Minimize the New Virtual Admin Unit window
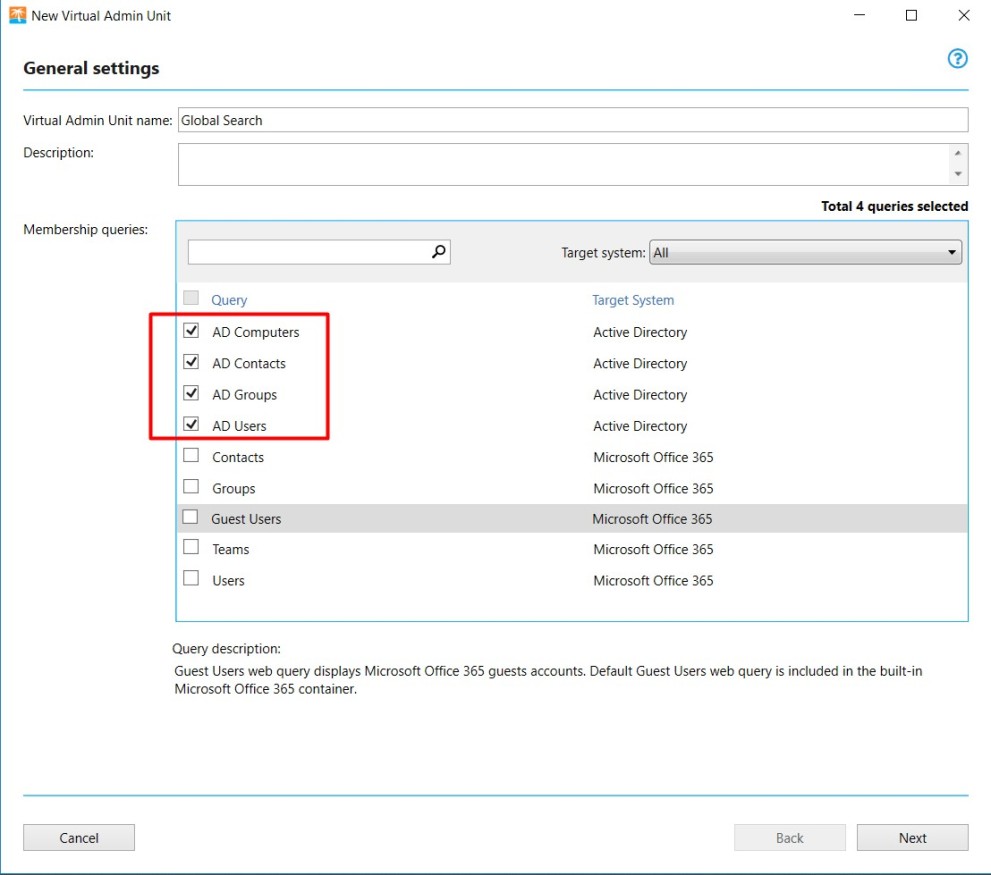This screenshot has width=991, height=875. pyautogui.click(x=859, y=15)
